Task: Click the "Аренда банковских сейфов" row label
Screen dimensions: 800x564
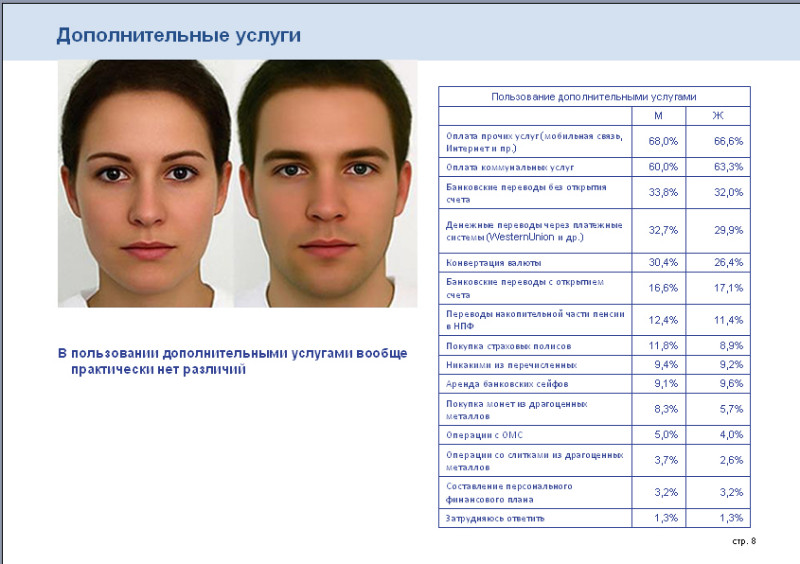Action: [x=506, y=383]
